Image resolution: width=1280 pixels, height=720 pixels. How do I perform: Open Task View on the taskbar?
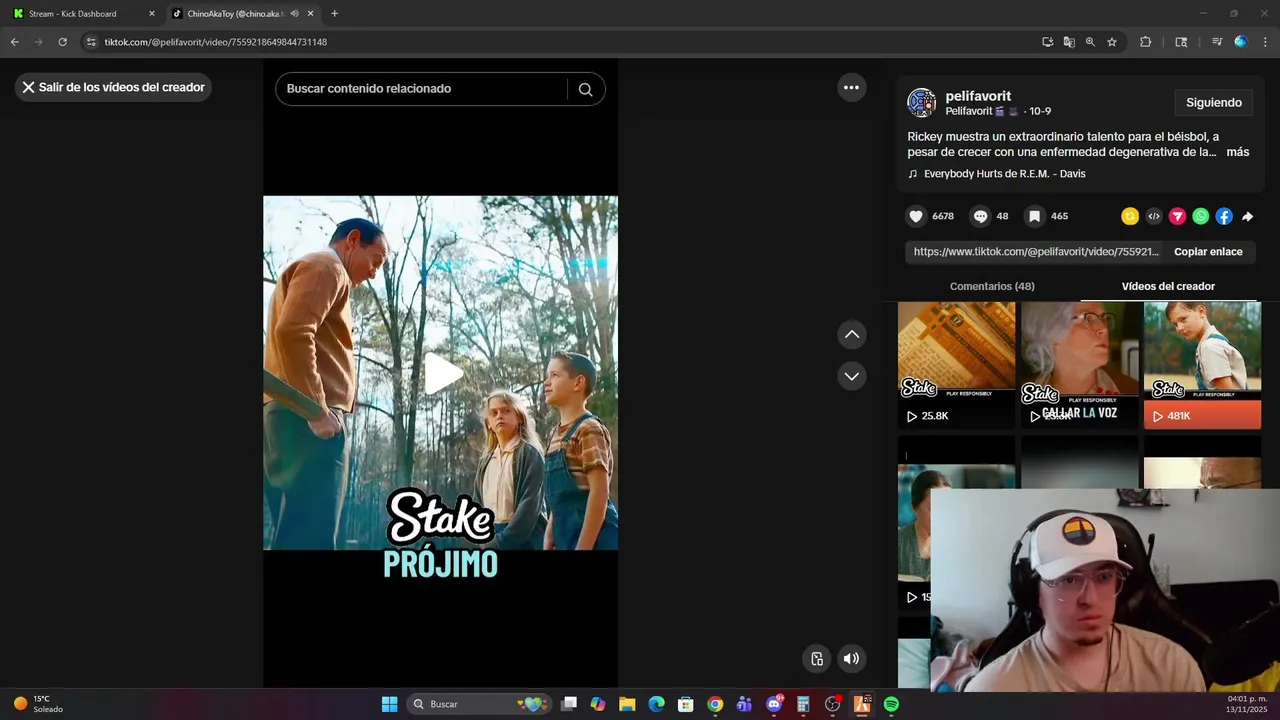pos(569,704)
